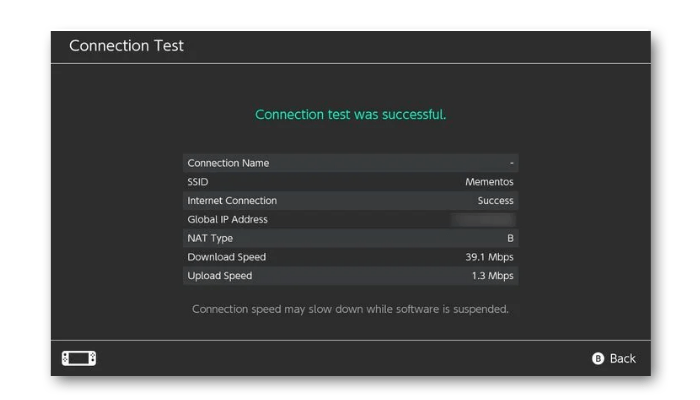Click the connection speed slow down note
The image size is (700, 400).
click(x=350, y=309)
